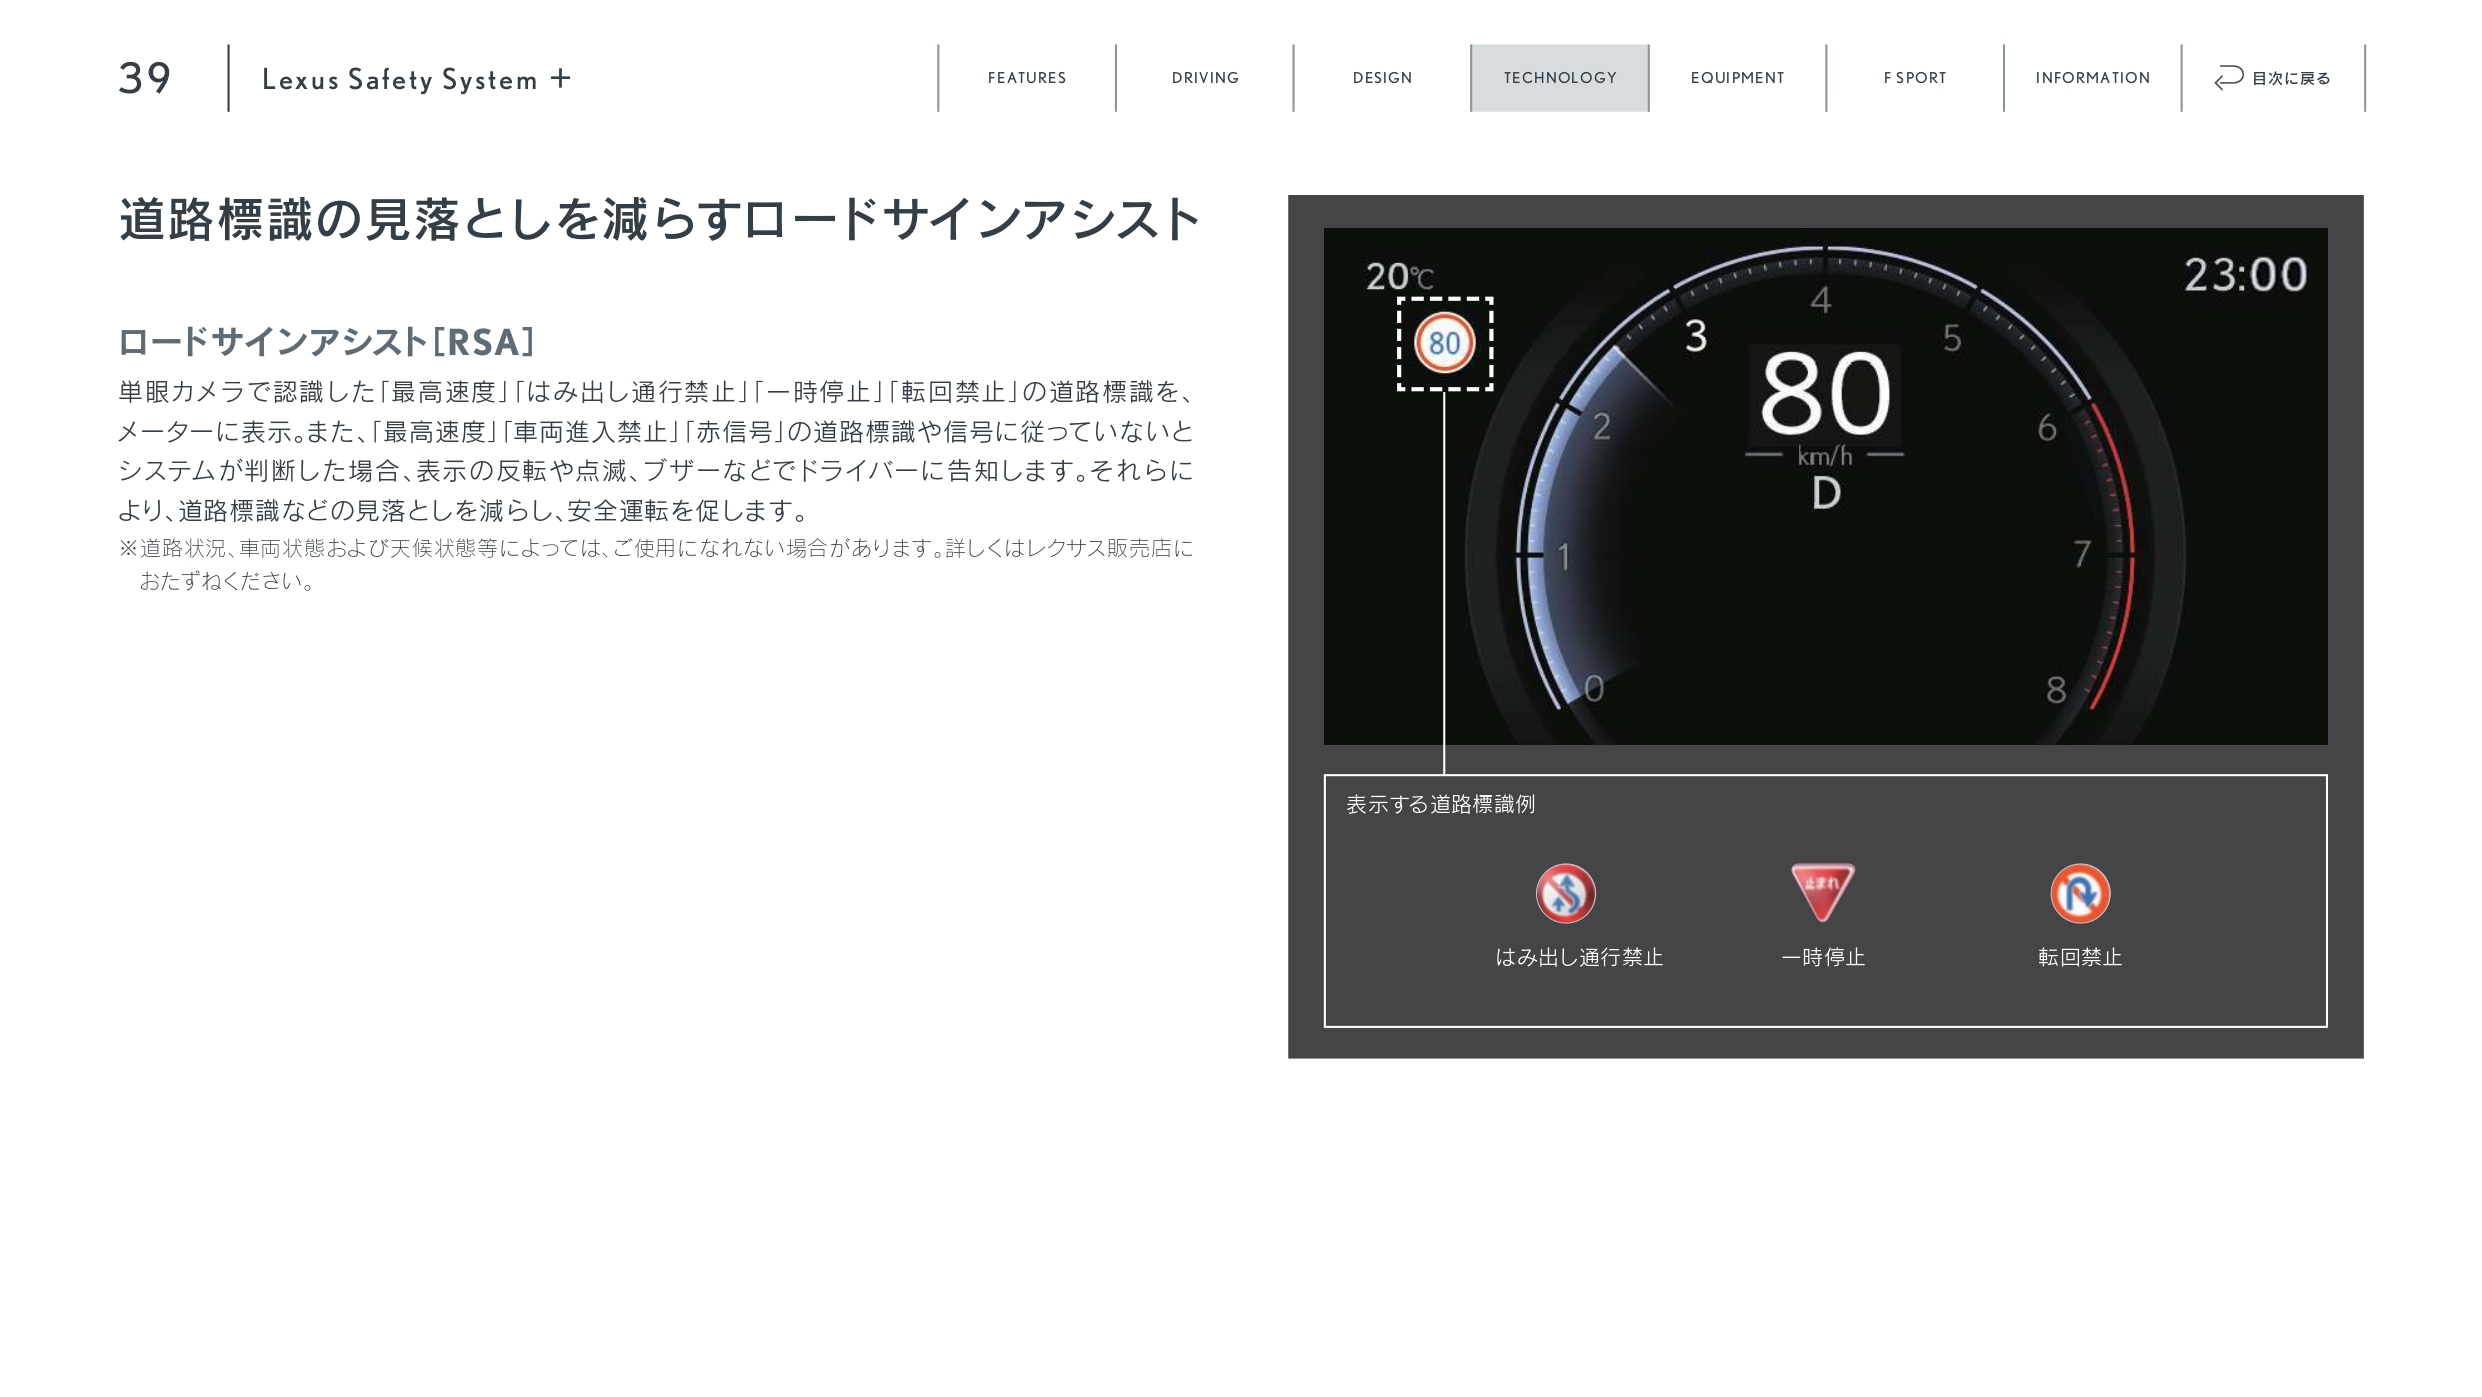Click the 80 speed limit sign icon

coord(1444,343)
